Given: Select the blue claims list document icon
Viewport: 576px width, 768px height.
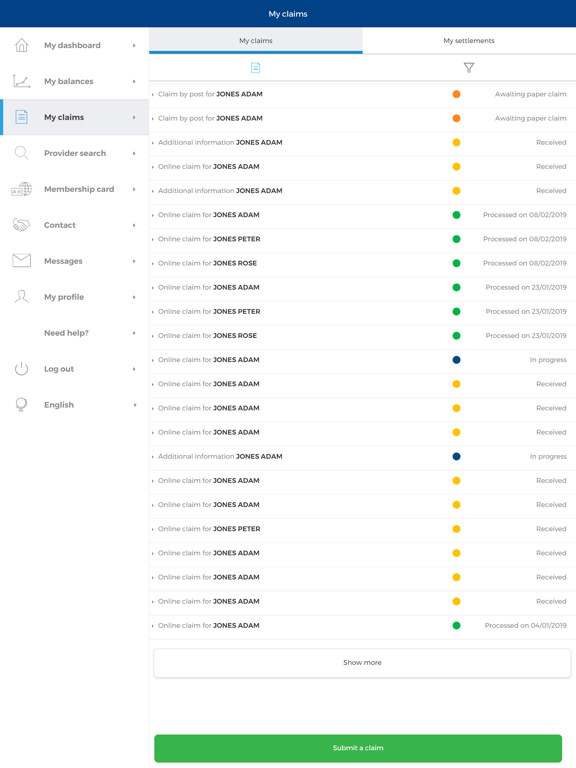Looking at the screenshot, I should 255,68.
